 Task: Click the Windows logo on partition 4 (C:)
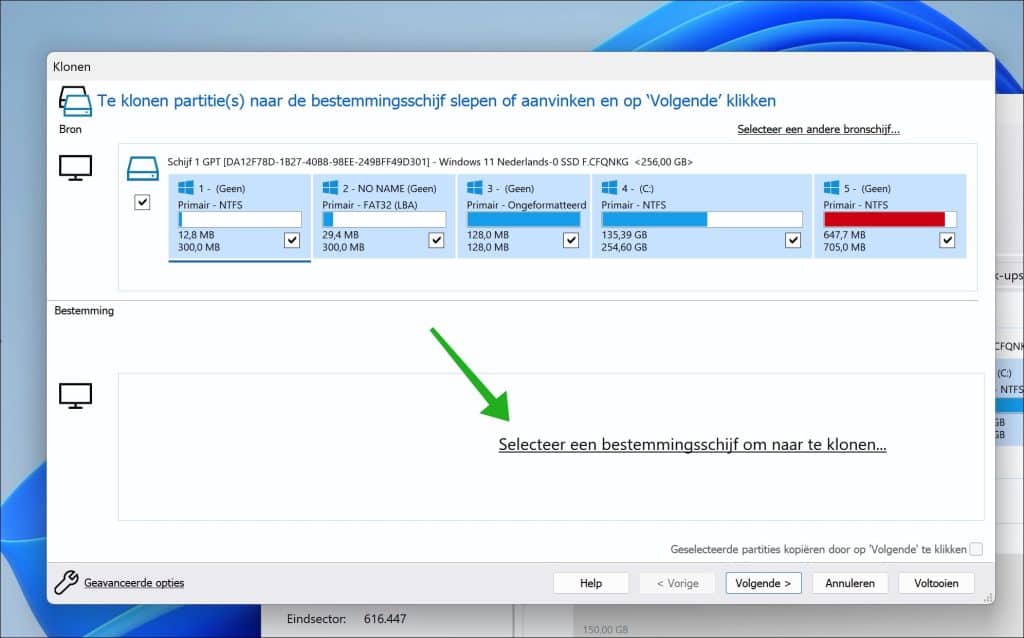coord(609,187)
